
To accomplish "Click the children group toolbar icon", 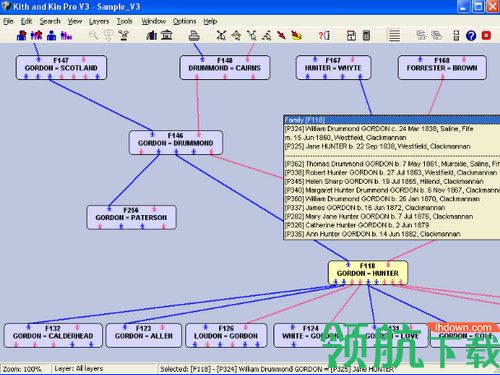I will (66, 35).
